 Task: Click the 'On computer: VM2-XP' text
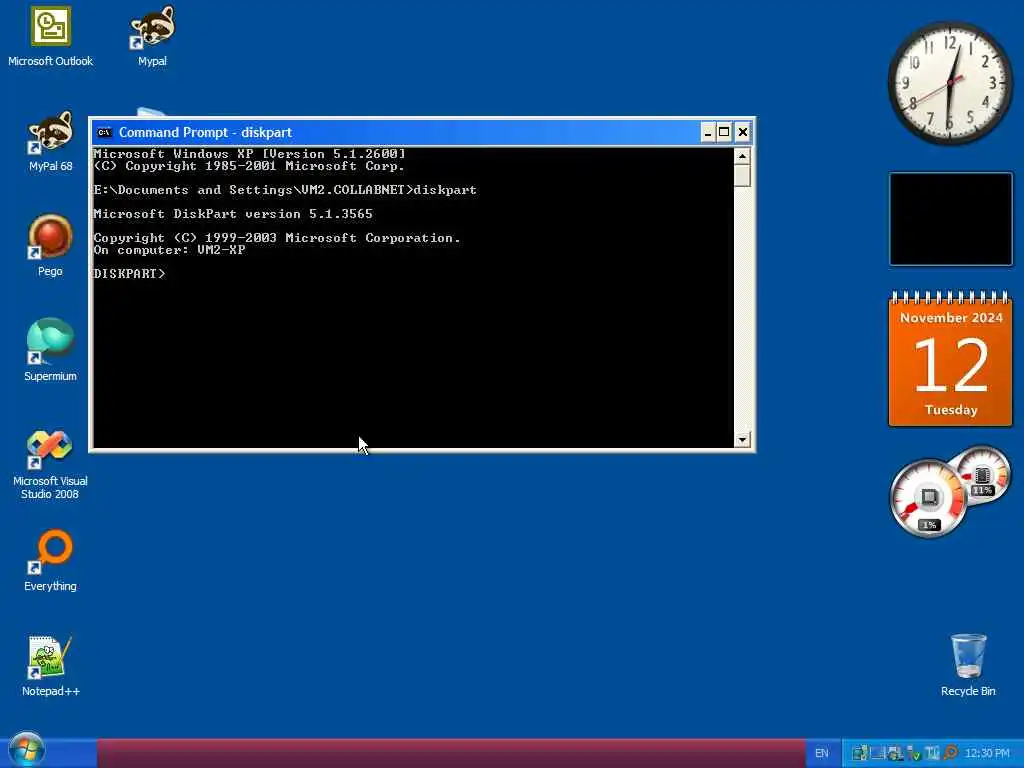169,250
